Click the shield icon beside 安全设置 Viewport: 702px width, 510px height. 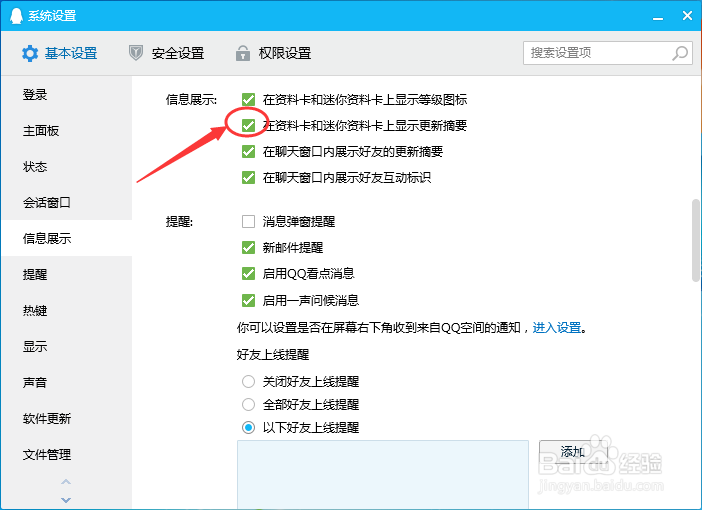tap(136, 53)
